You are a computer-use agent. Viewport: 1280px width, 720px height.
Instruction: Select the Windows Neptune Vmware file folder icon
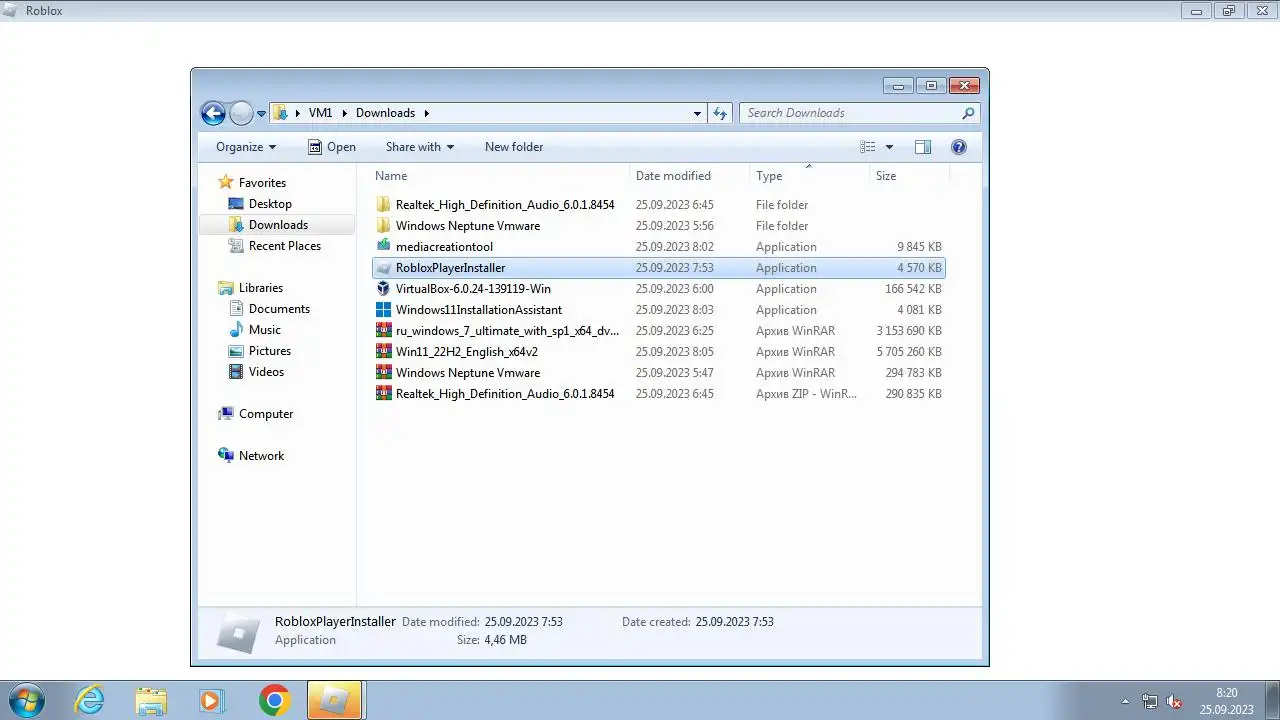pos(383,225)
